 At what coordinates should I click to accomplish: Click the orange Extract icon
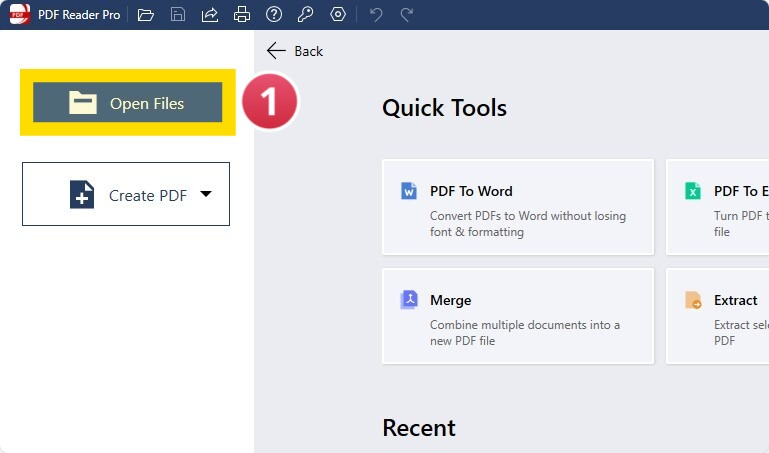pyautogui.click(x=693, y=300)
